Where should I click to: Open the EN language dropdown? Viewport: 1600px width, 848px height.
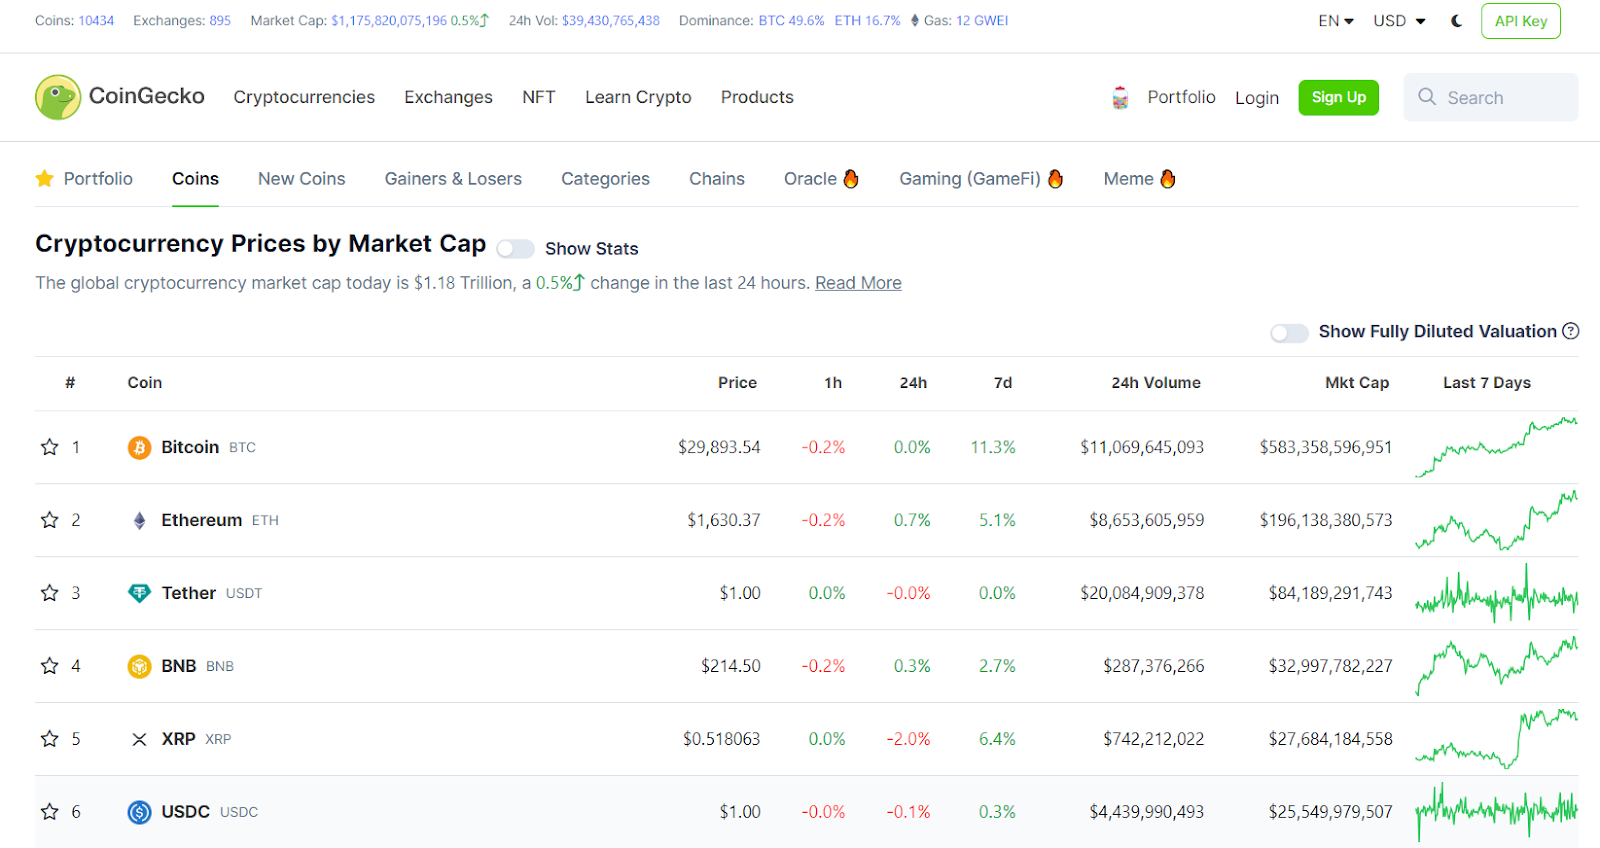tap(1335, 21)
